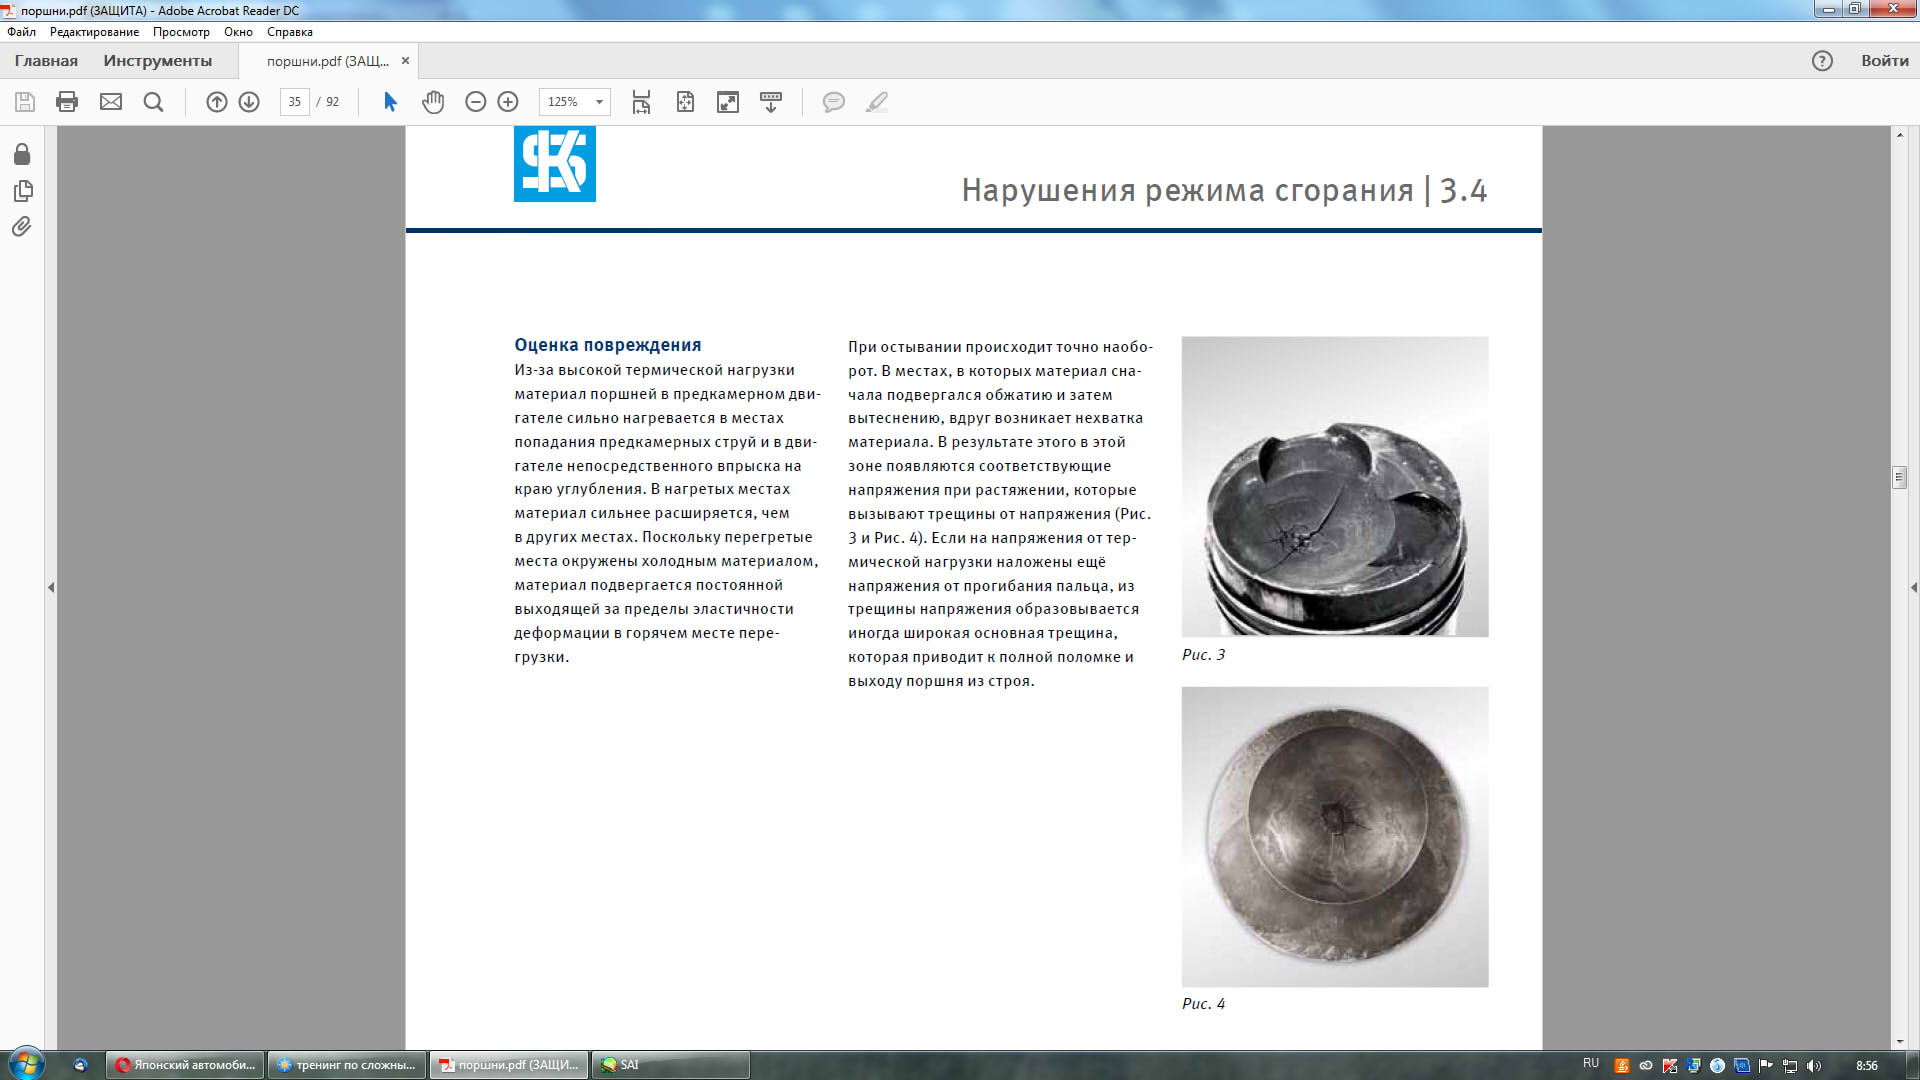Viewport: 1920px width, 1080px height.
Task: Click the page number field showing 35
Action: pyautogui.click(x=295, y=102)
